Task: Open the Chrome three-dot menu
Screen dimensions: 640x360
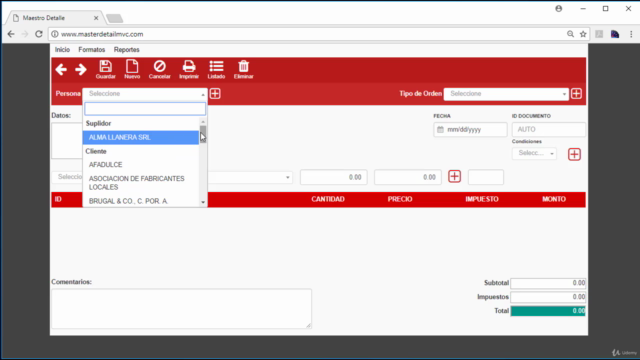Action: point(631,34)
